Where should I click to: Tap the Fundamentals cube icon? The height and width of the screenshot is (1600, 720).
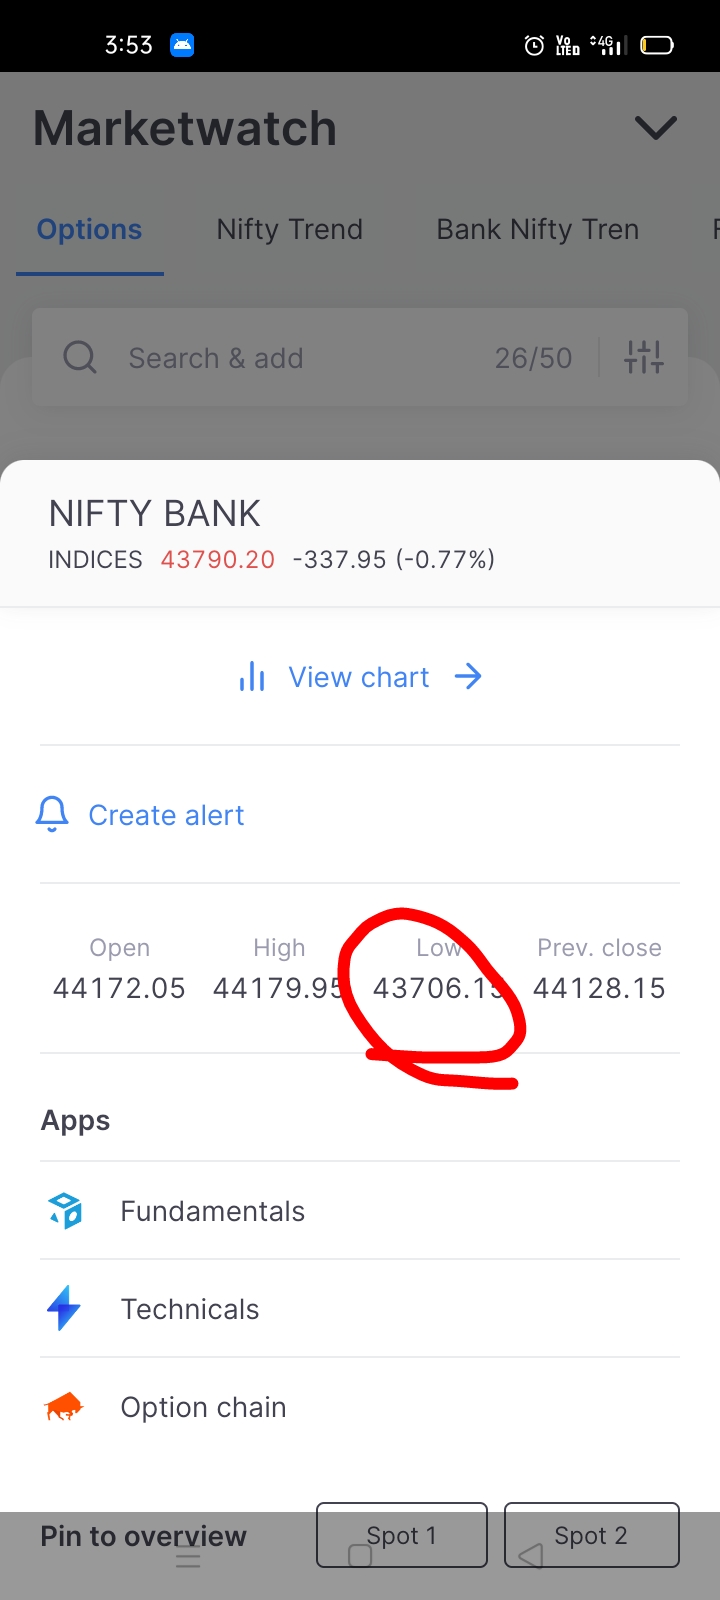click(65, 1211)
